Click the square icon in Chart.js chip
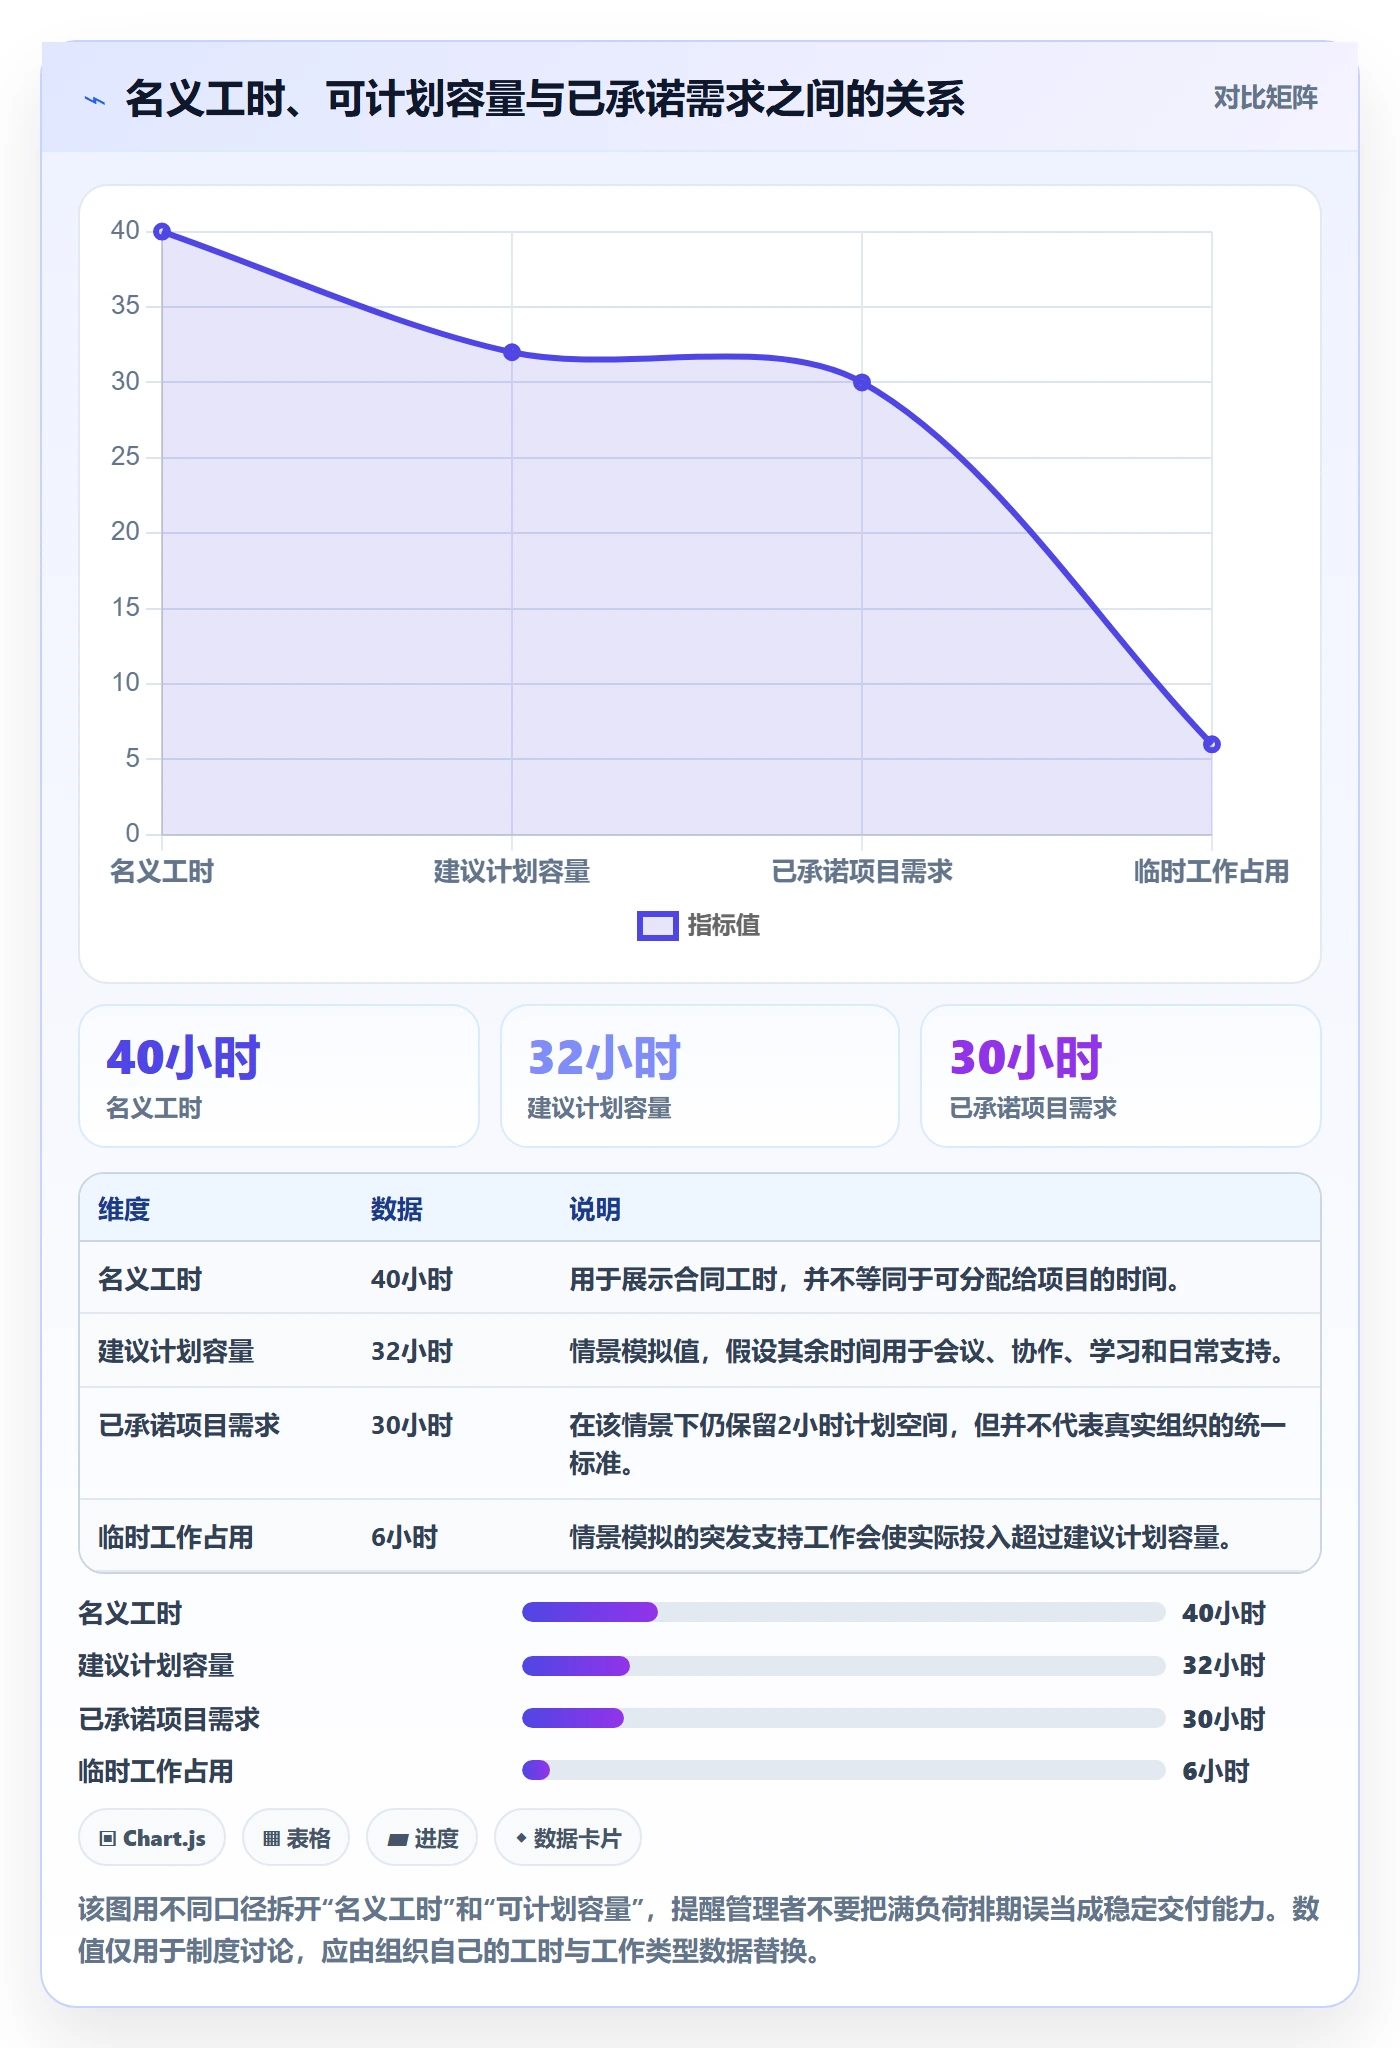The width and height of the screenshot is (1400, 2048). point(108,1838)
